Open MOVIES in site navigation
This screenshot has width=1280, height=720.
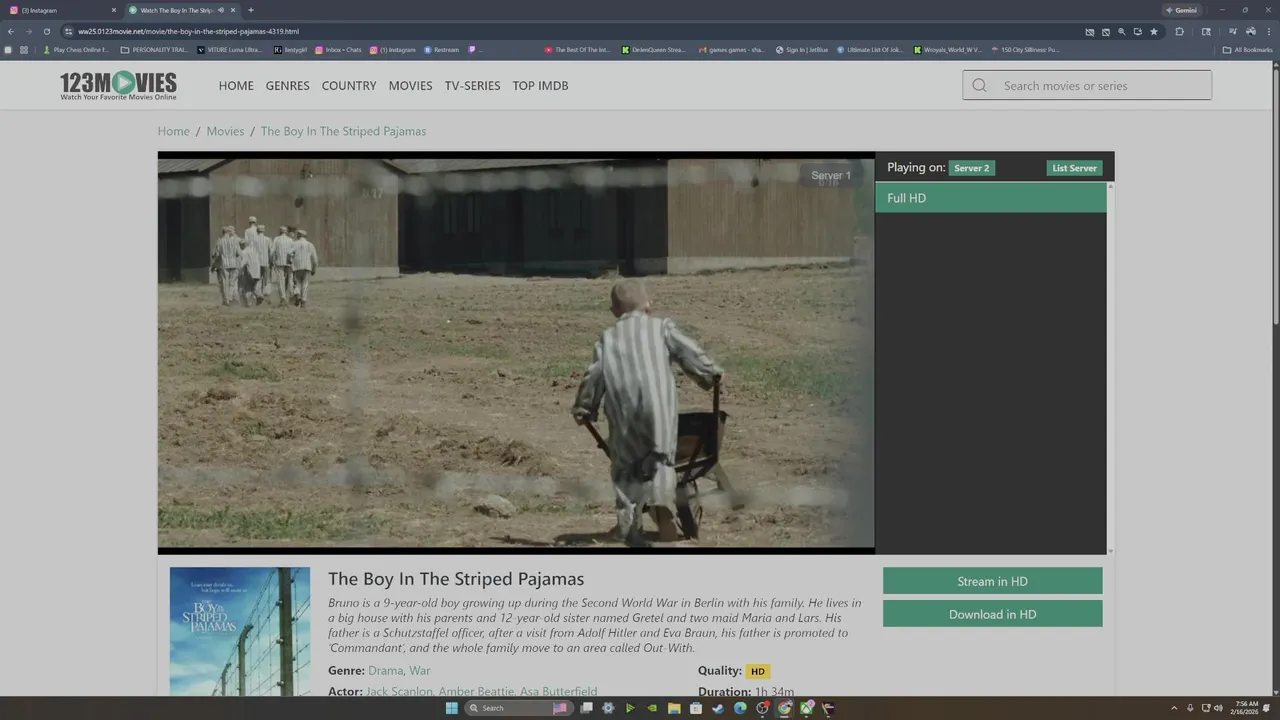tap(410, 85)
